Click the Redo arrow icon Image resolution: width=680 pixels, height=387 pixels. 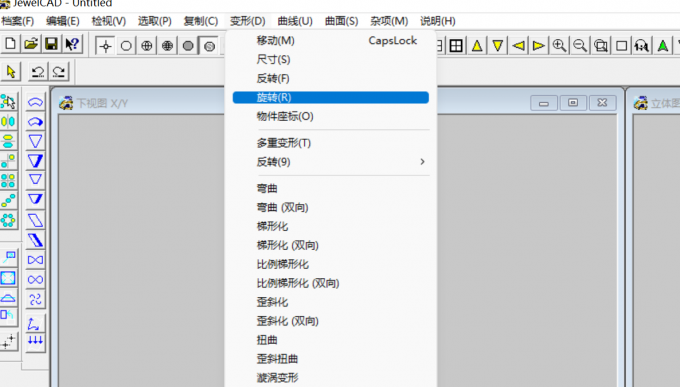(x=59, y=71)
